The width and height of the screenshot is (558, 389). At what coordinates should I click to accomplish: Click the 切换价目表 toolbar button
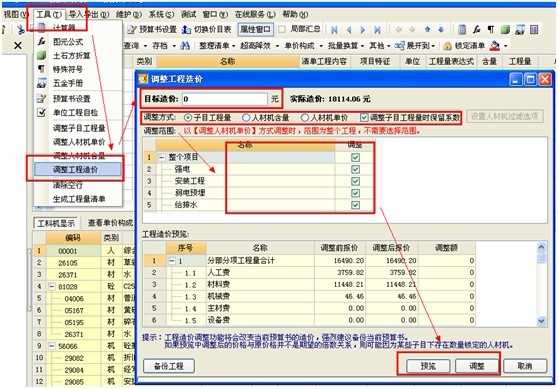click(x=206, y=29)
